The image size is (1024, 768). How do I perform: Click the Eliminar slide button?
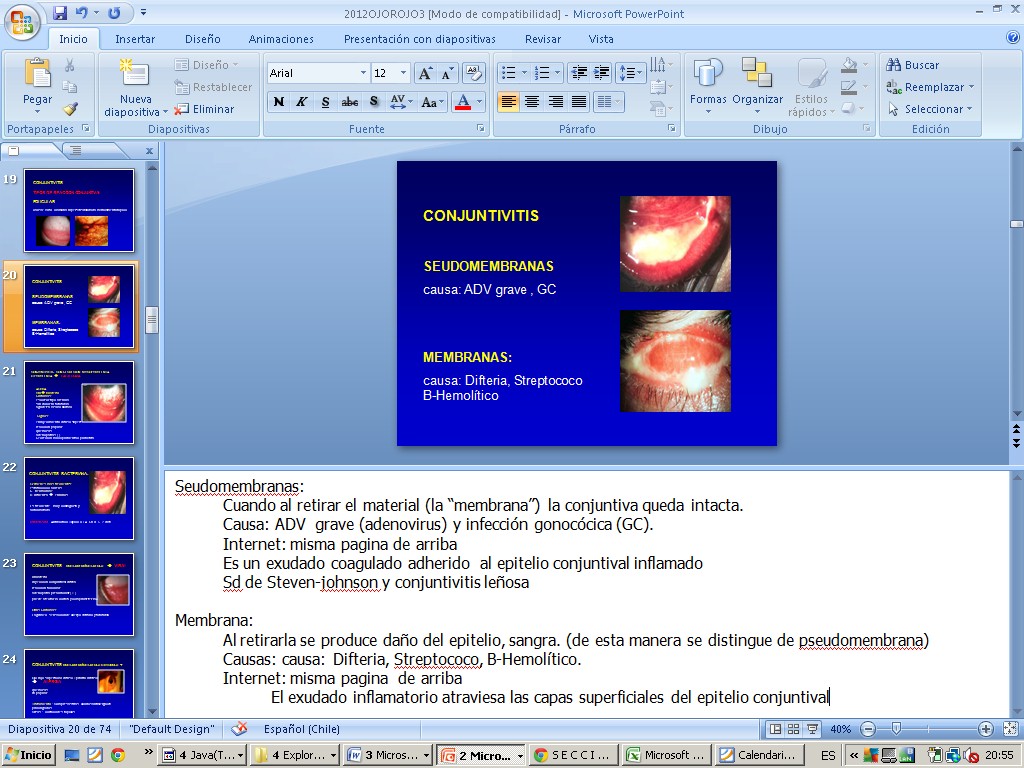click(x=205, y=109)
